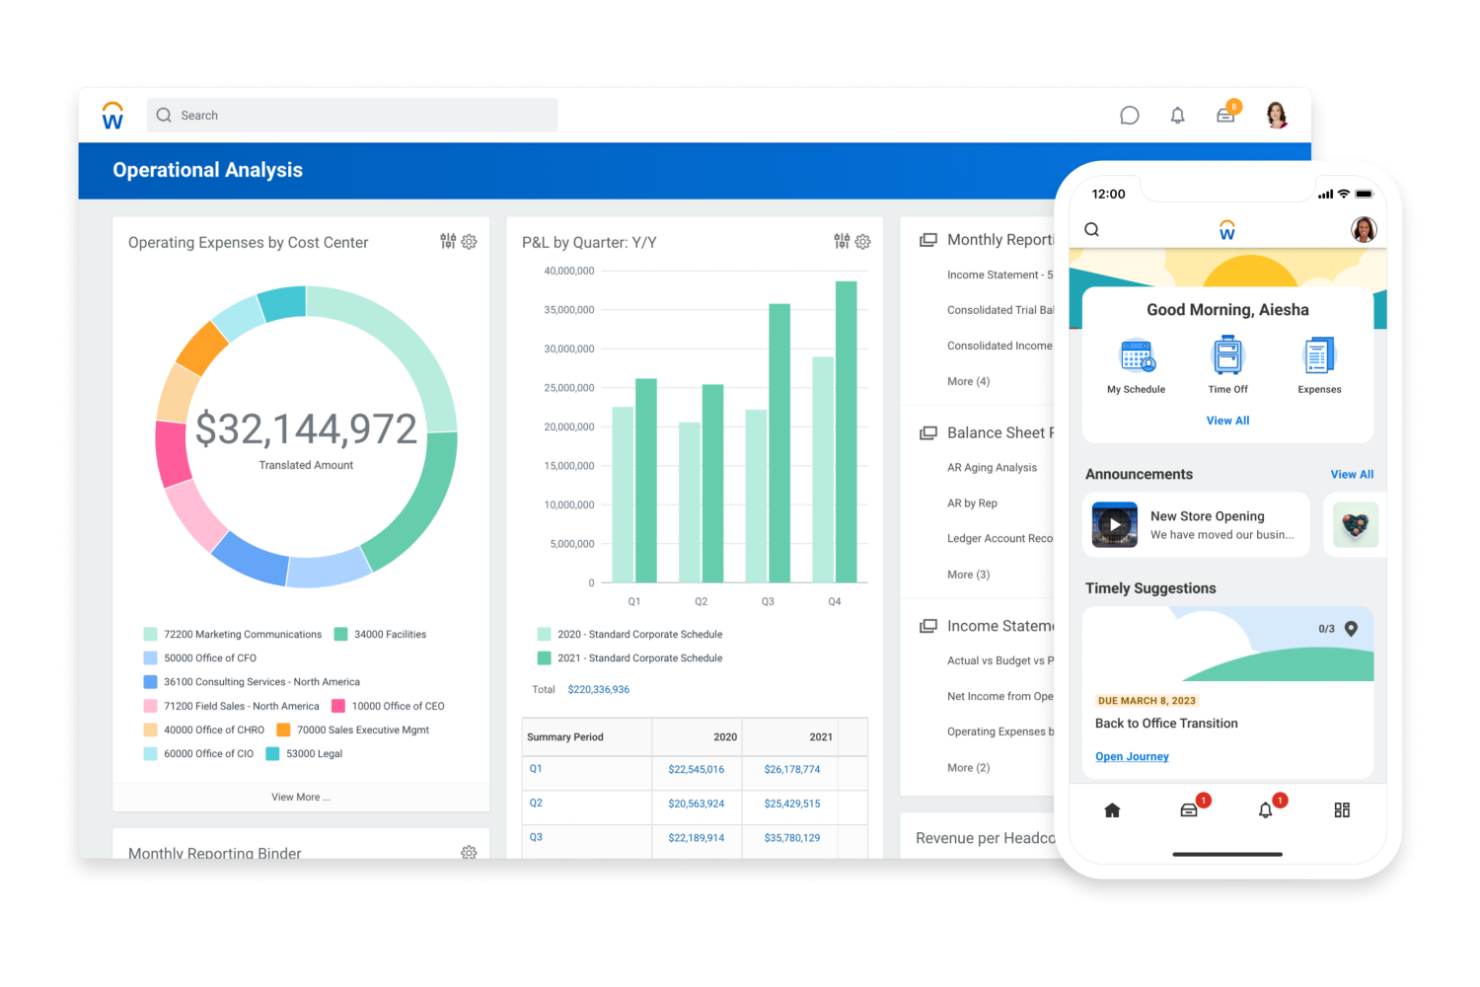Click Q1 in Summary Period table

coord(536,768)
